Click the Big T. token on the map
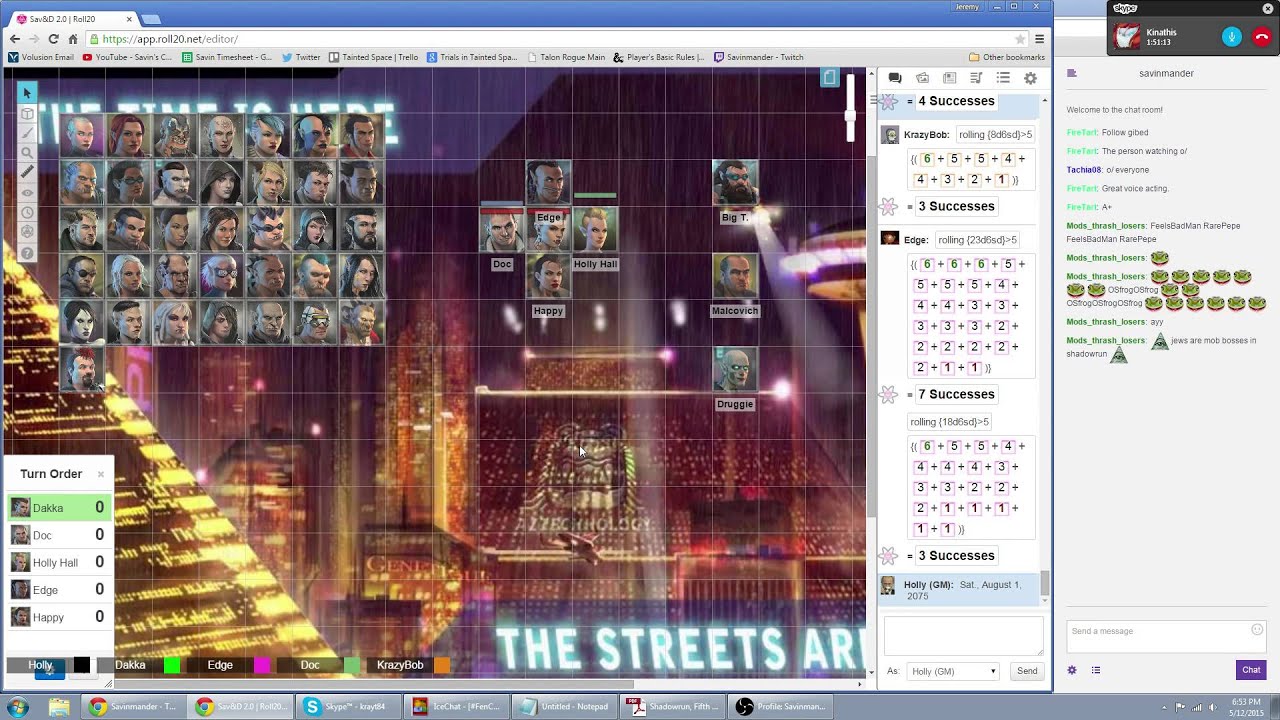The height and width of the screenshot is (720, 1280). coord(735,184)
